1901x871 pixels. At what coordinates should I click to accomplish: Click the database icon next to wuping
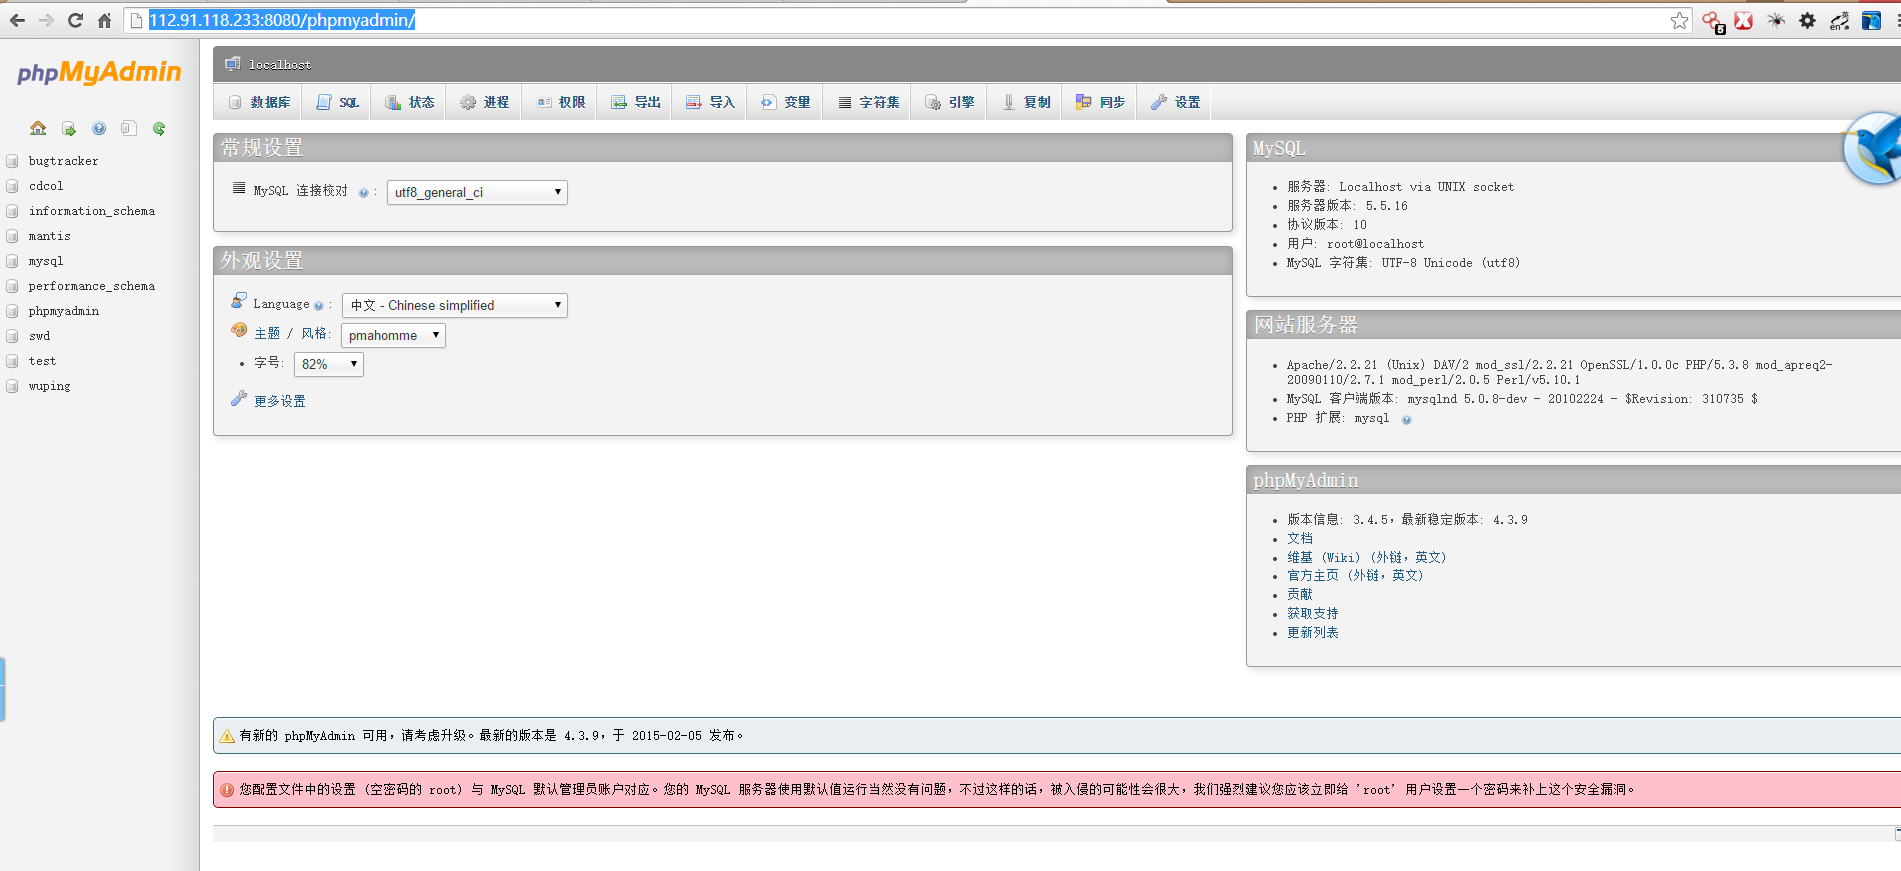click(x=12, y=386)
